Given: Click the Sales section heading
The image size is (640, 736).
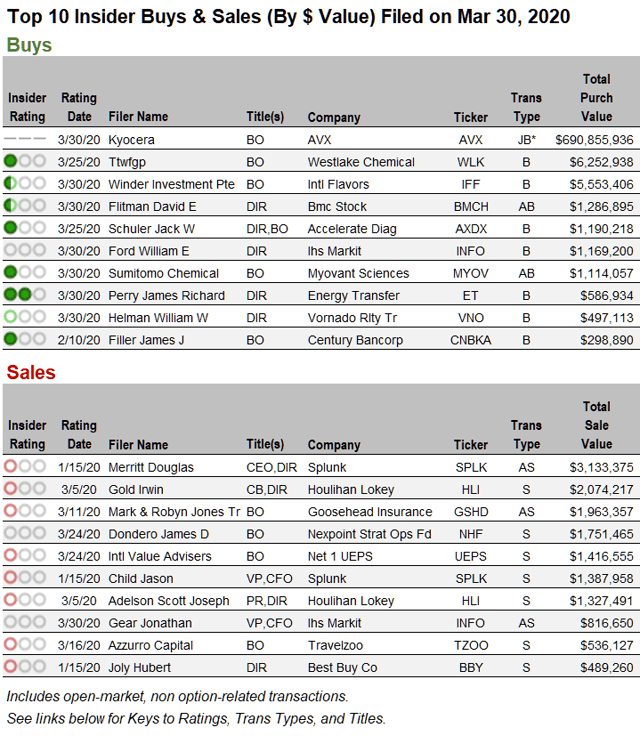Looking at the screenshot, I should (31, 373).
